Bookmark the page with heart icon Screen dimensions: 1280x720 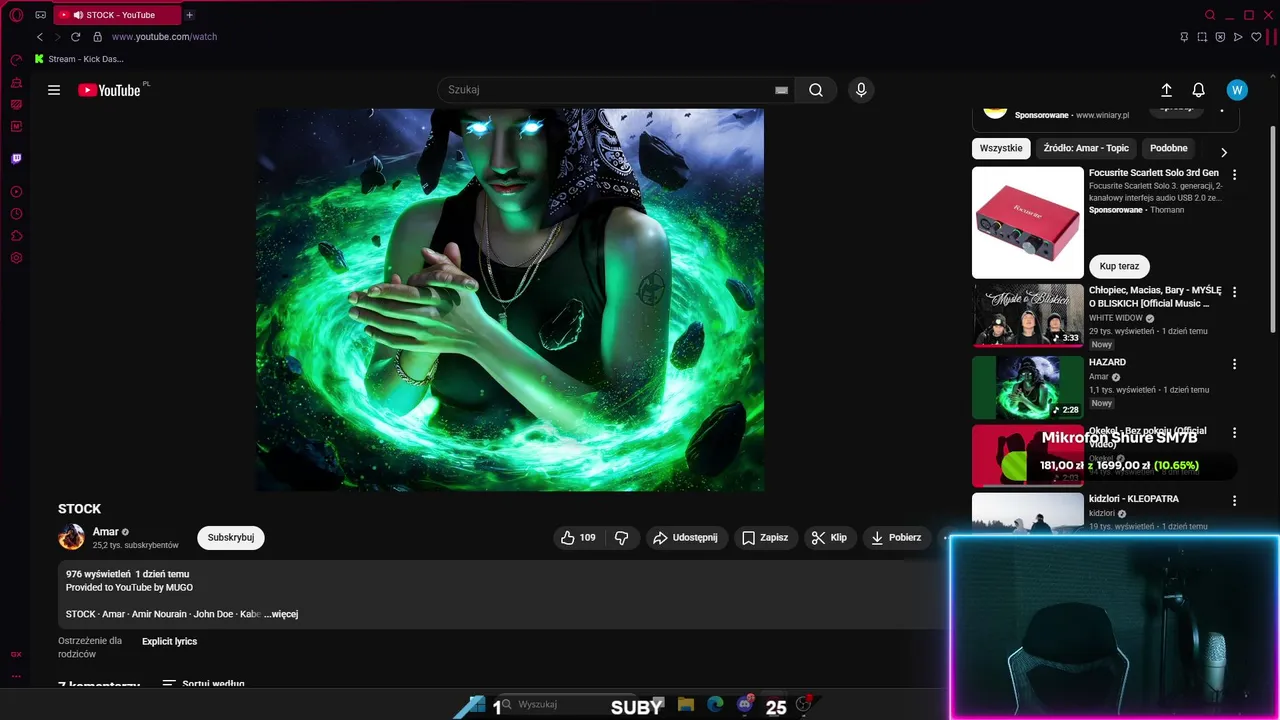pyautogui.click(x=1257, y=37)
